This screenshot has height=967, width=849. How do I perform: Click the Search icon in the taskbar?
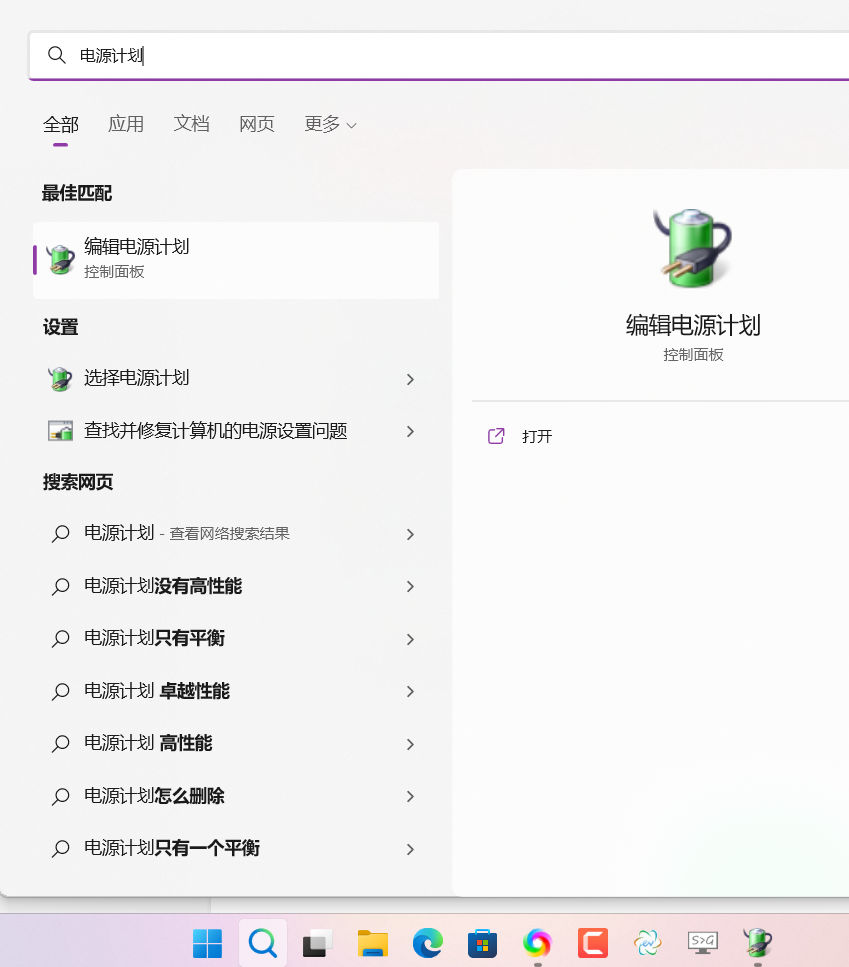263,942
